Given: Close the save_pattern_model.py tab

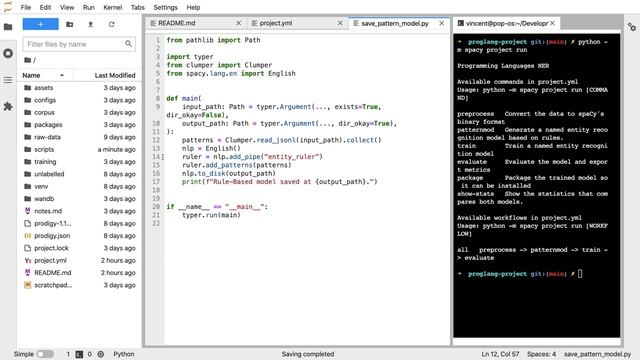Looking at the screenshot, I should [442, 23].
